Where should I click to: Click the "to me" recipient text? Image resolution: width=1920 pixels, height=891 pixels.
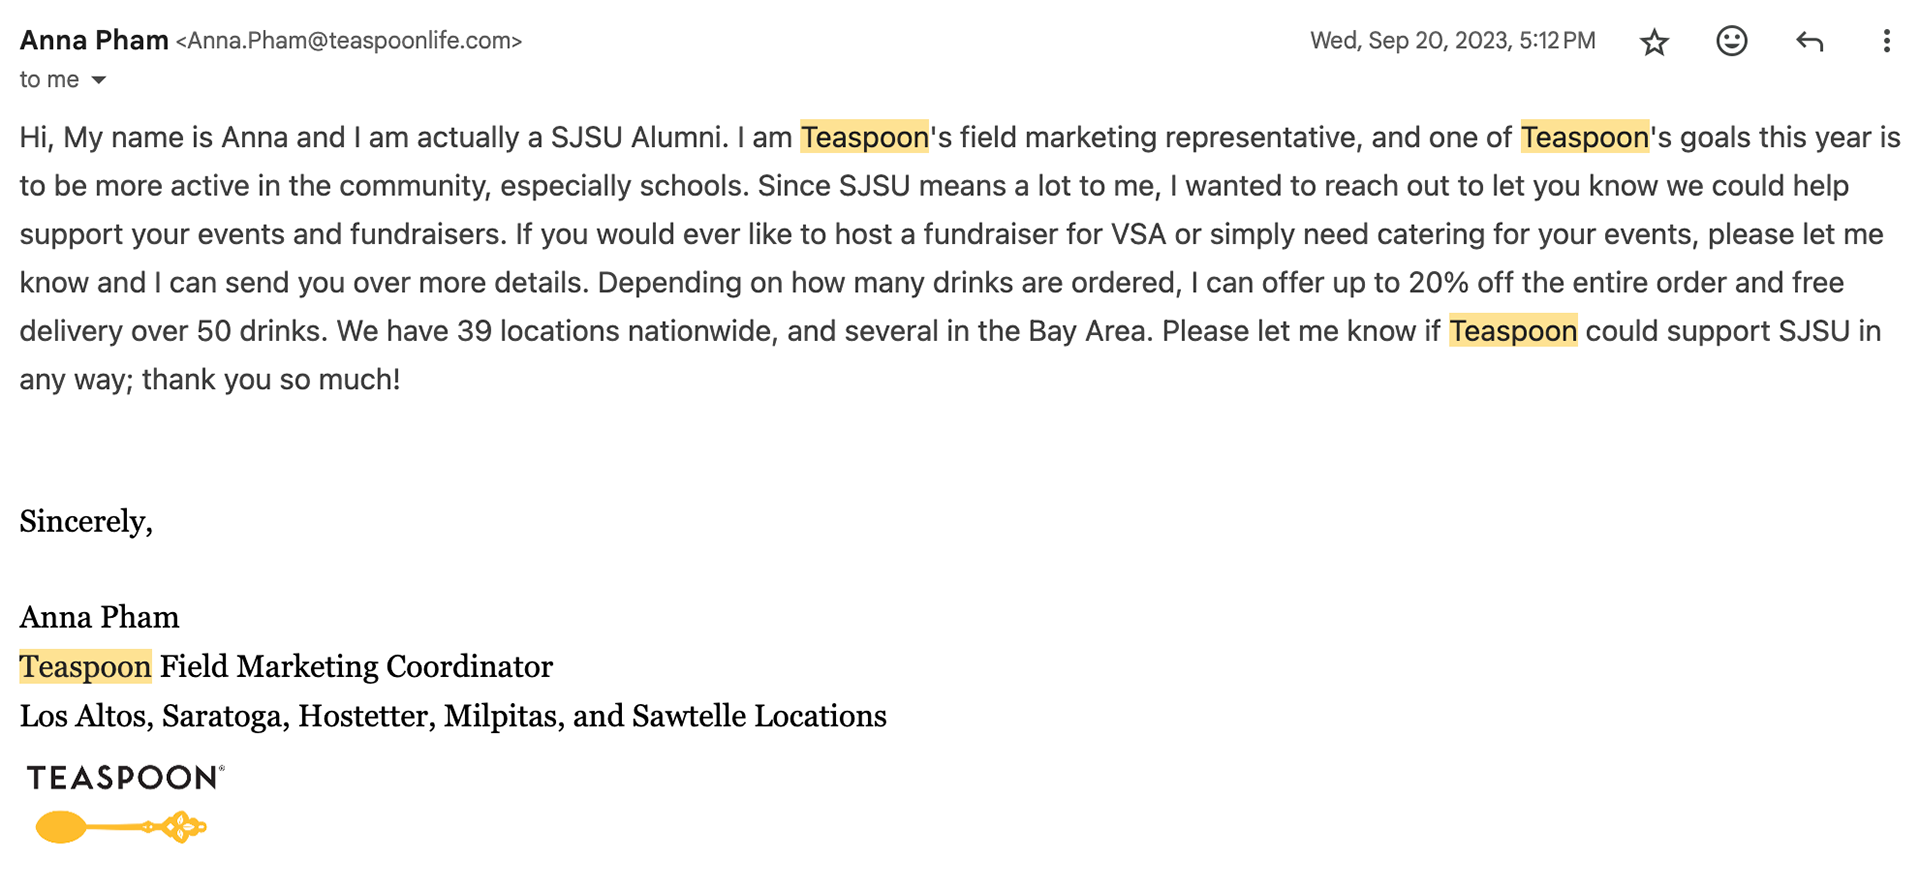click(49, 80)
